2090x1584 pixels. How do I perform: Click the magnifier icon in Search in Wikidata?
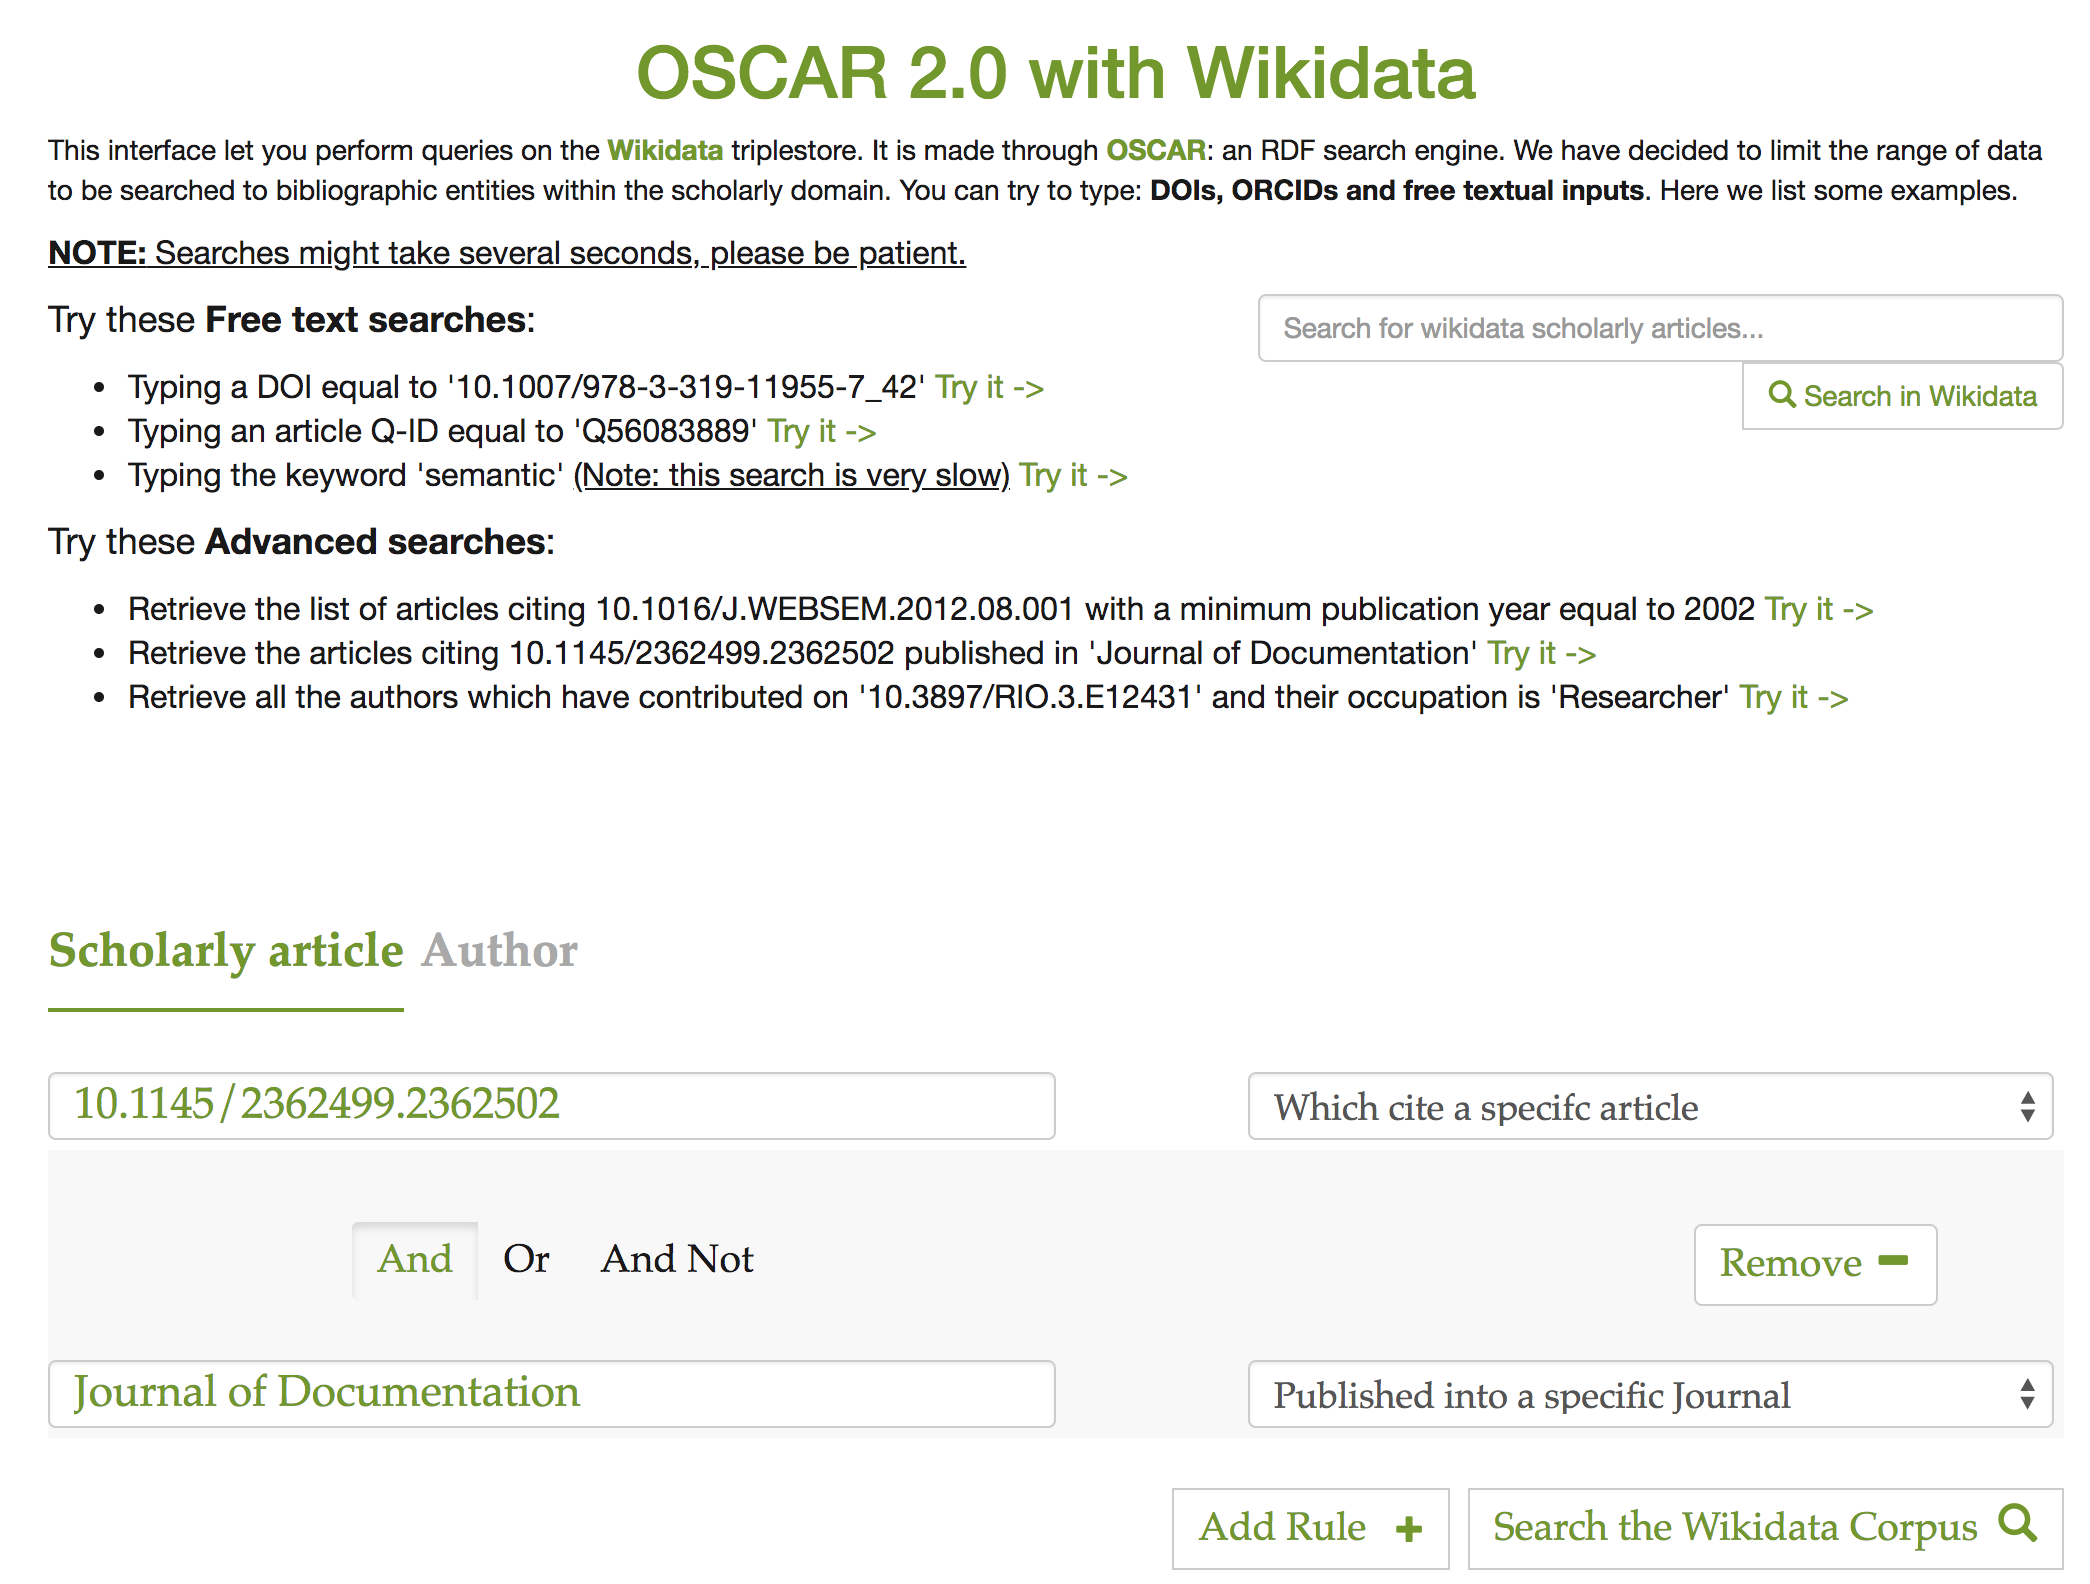[x=1781, y=394]
